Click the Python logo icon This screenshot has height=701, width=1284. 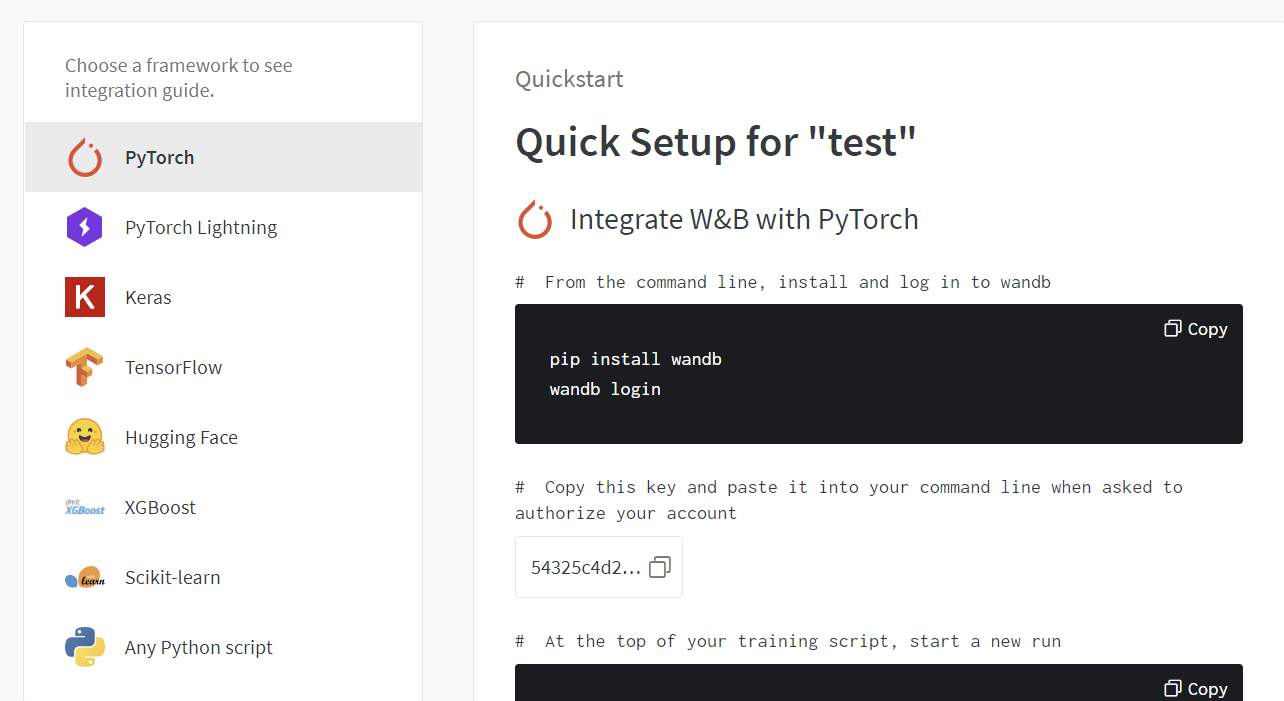(85, 647)
